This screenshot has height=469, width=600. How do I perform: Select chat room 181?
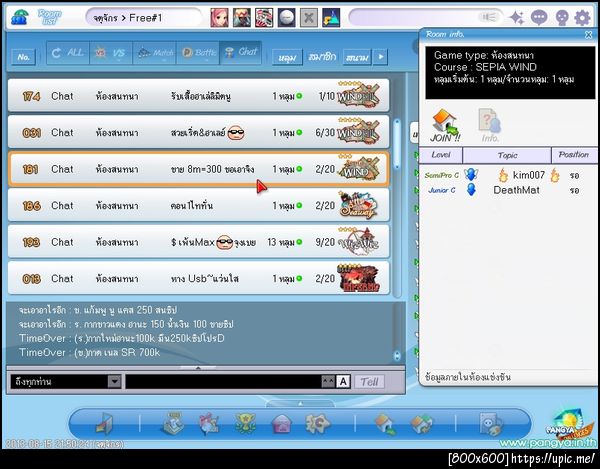point(199,169)
